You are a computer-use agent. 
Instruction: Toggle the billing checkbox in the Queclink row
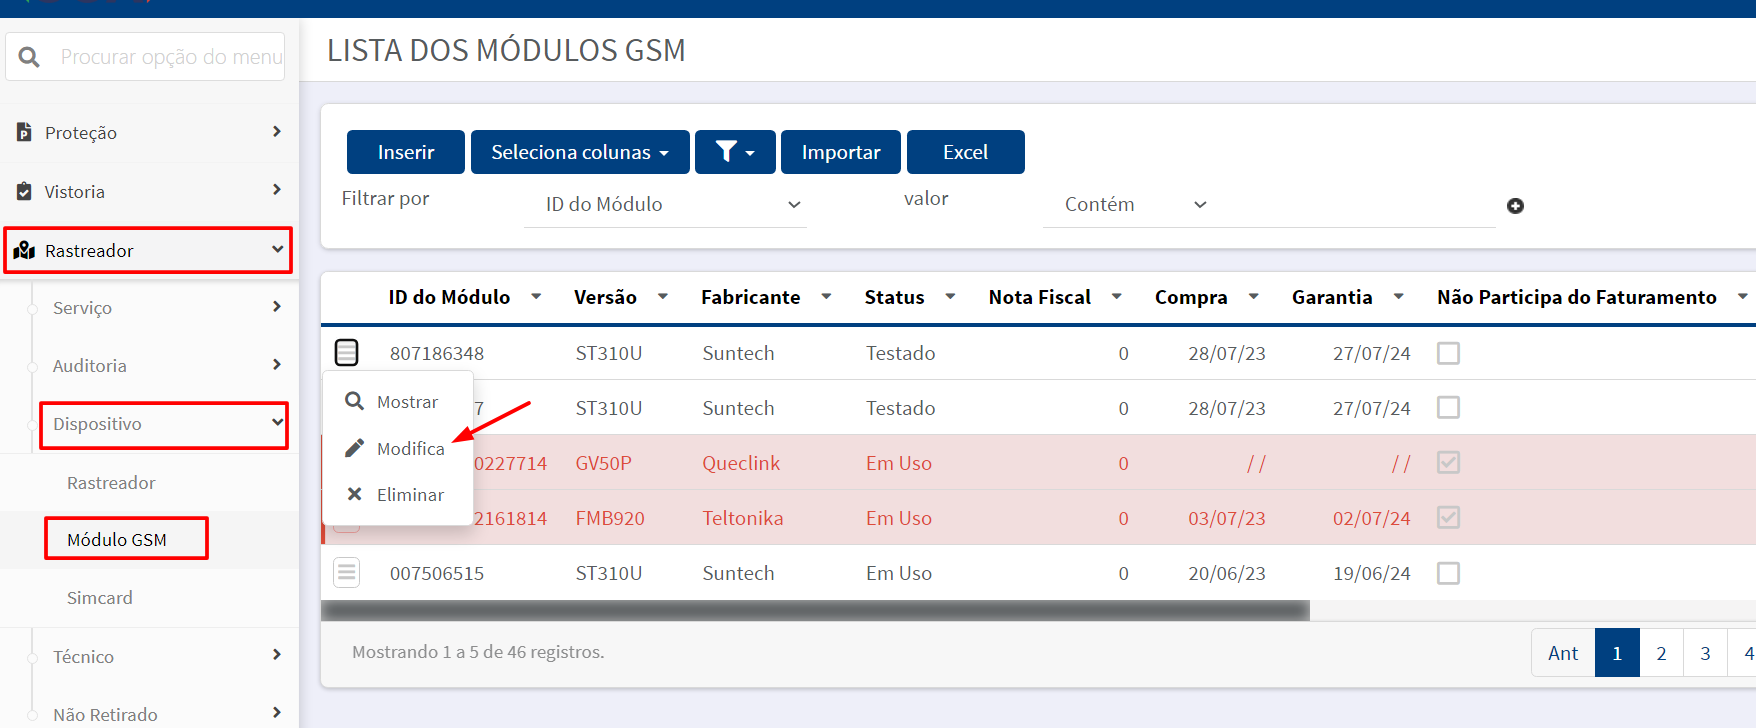point(1448,463)
